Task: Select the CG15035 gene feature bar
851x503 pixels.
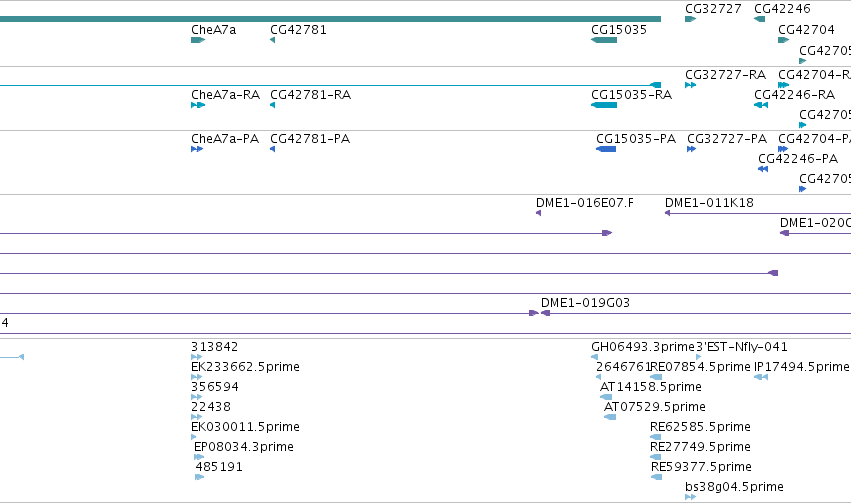Action: coord(604,40)
